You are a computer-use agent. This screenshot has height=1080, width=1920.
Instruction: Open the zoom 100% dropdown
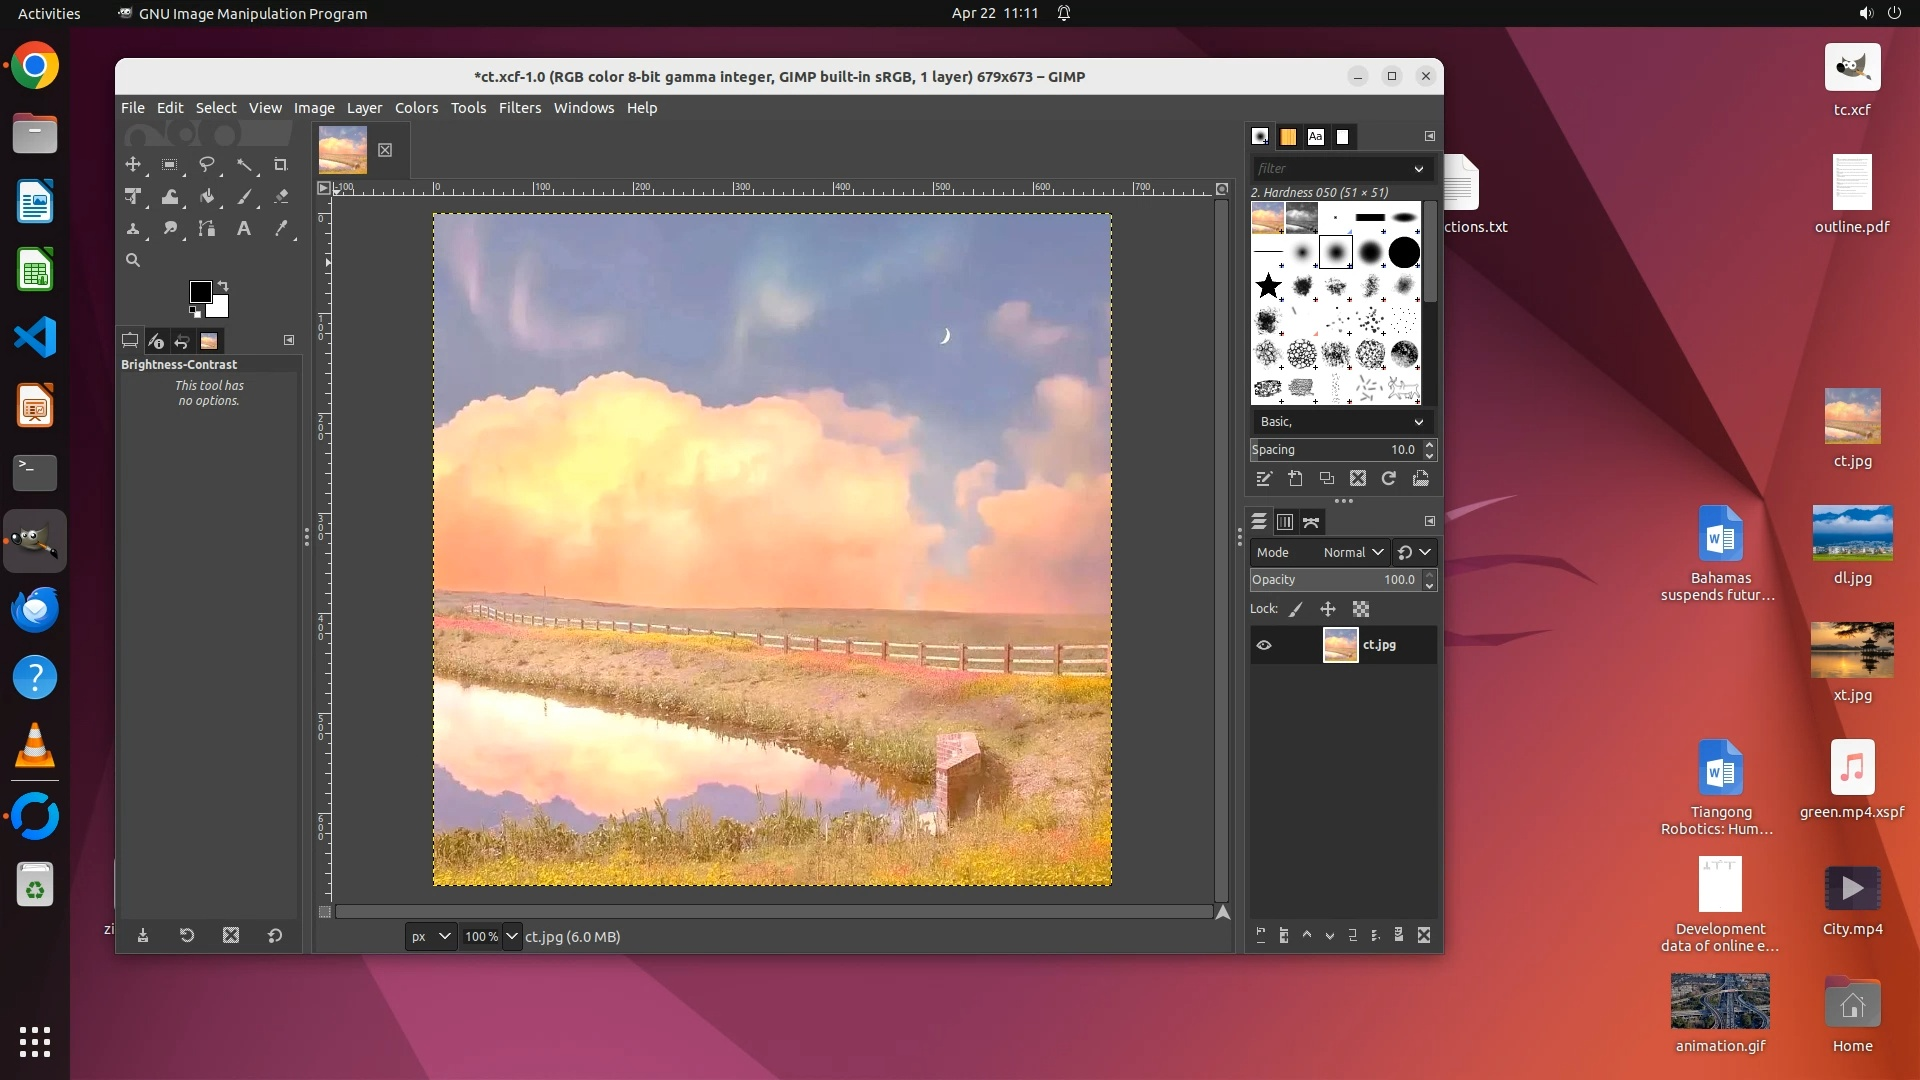click(x=512, y=937)
